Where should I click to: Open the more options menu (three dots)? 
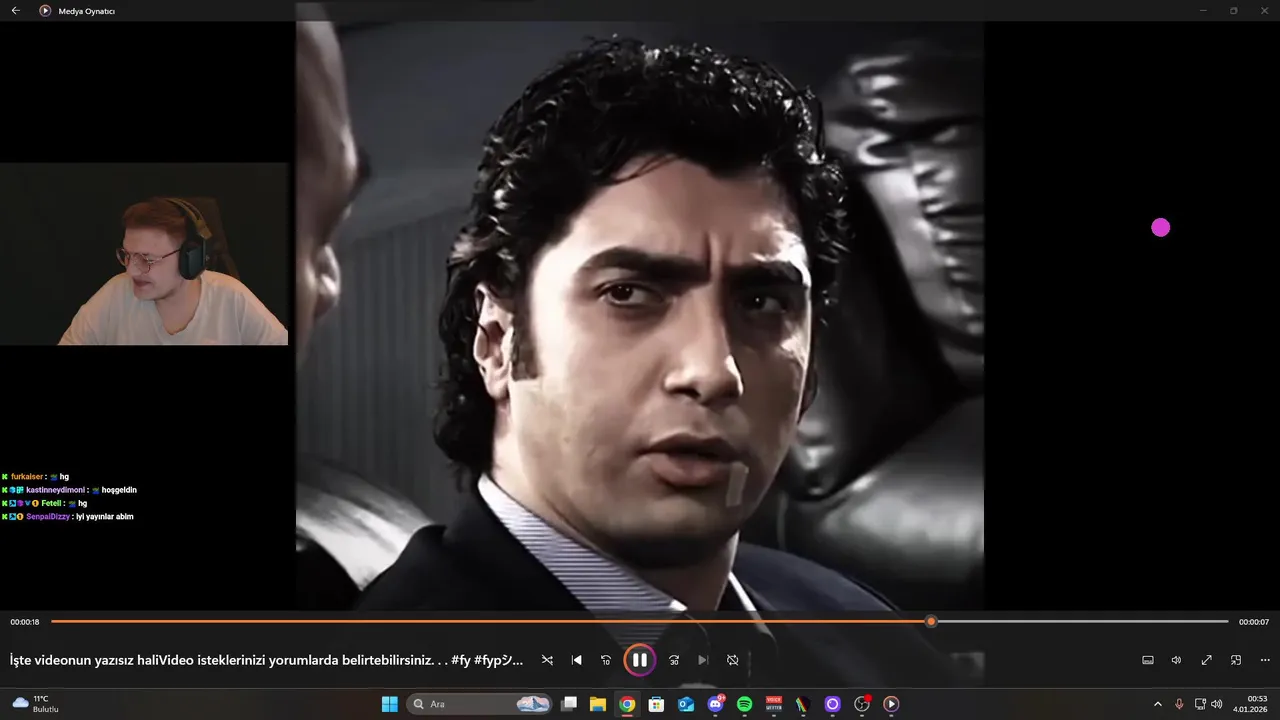point(1265,660)
